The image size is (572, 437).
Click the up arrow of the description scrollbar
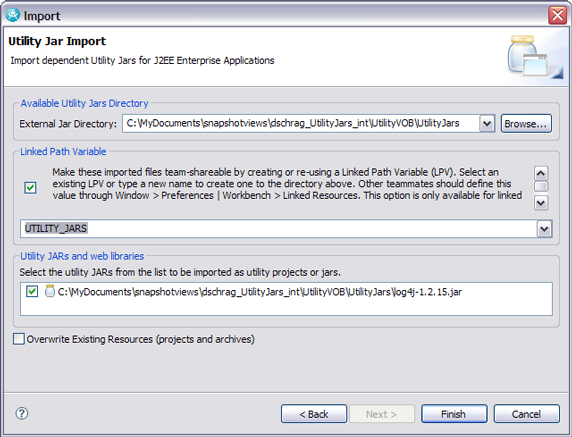coord(541,173)
